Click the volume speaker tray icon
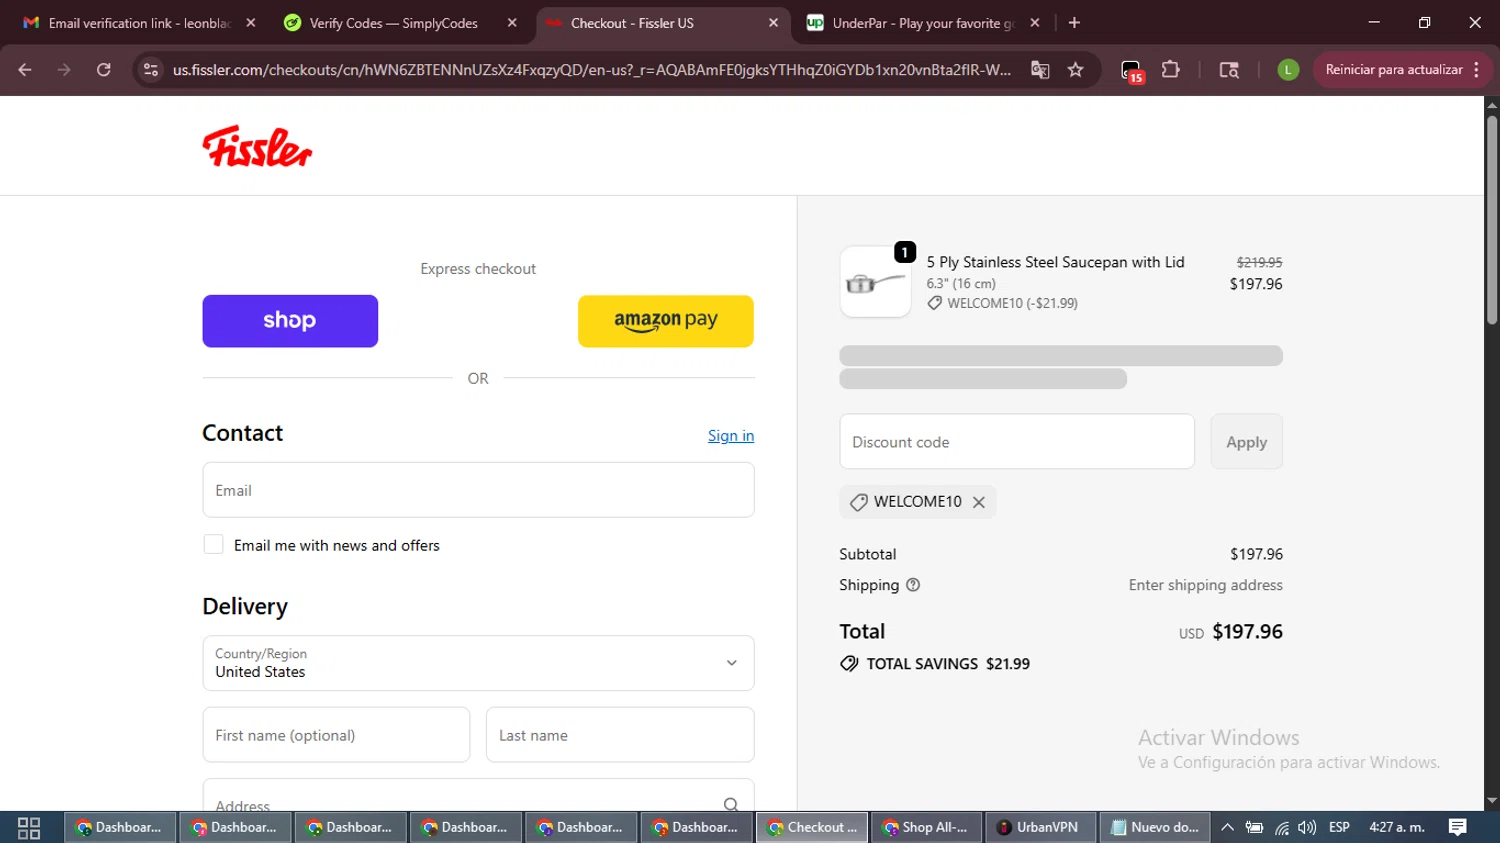 1307,828
